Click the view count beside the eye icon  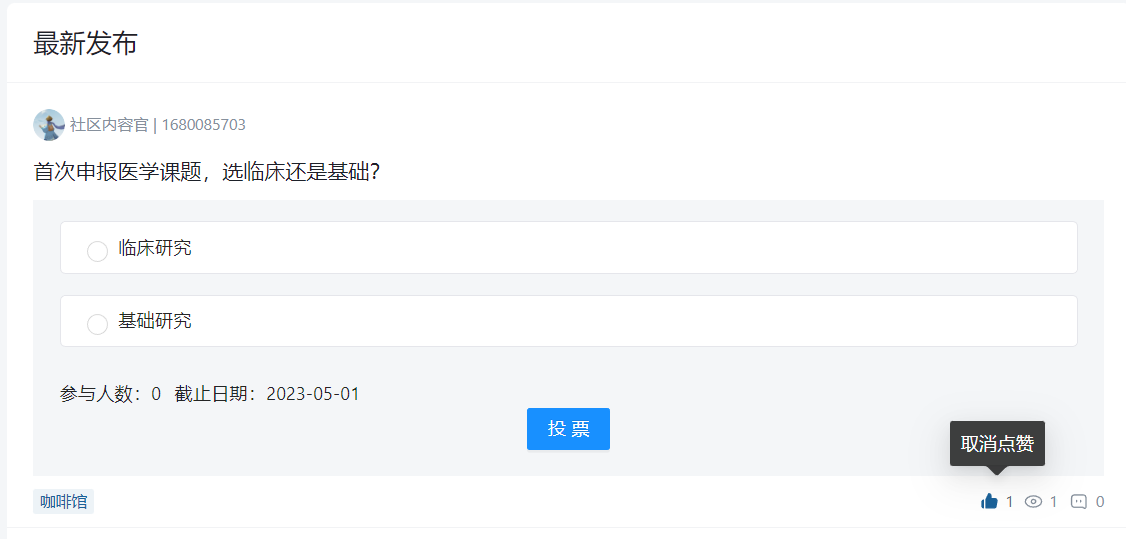click(x=1053, y=501)
